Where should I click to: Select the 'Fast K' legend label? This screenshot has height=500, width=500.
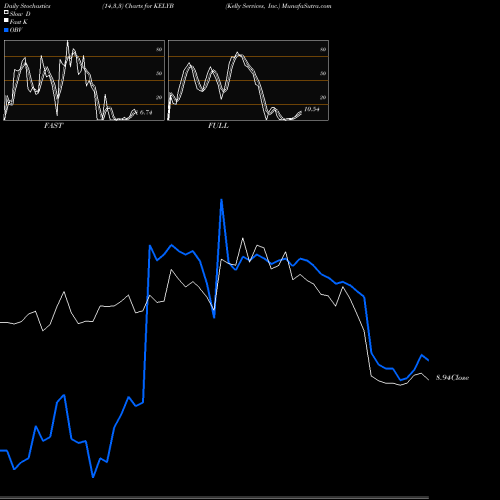click(x=19, y=22)
